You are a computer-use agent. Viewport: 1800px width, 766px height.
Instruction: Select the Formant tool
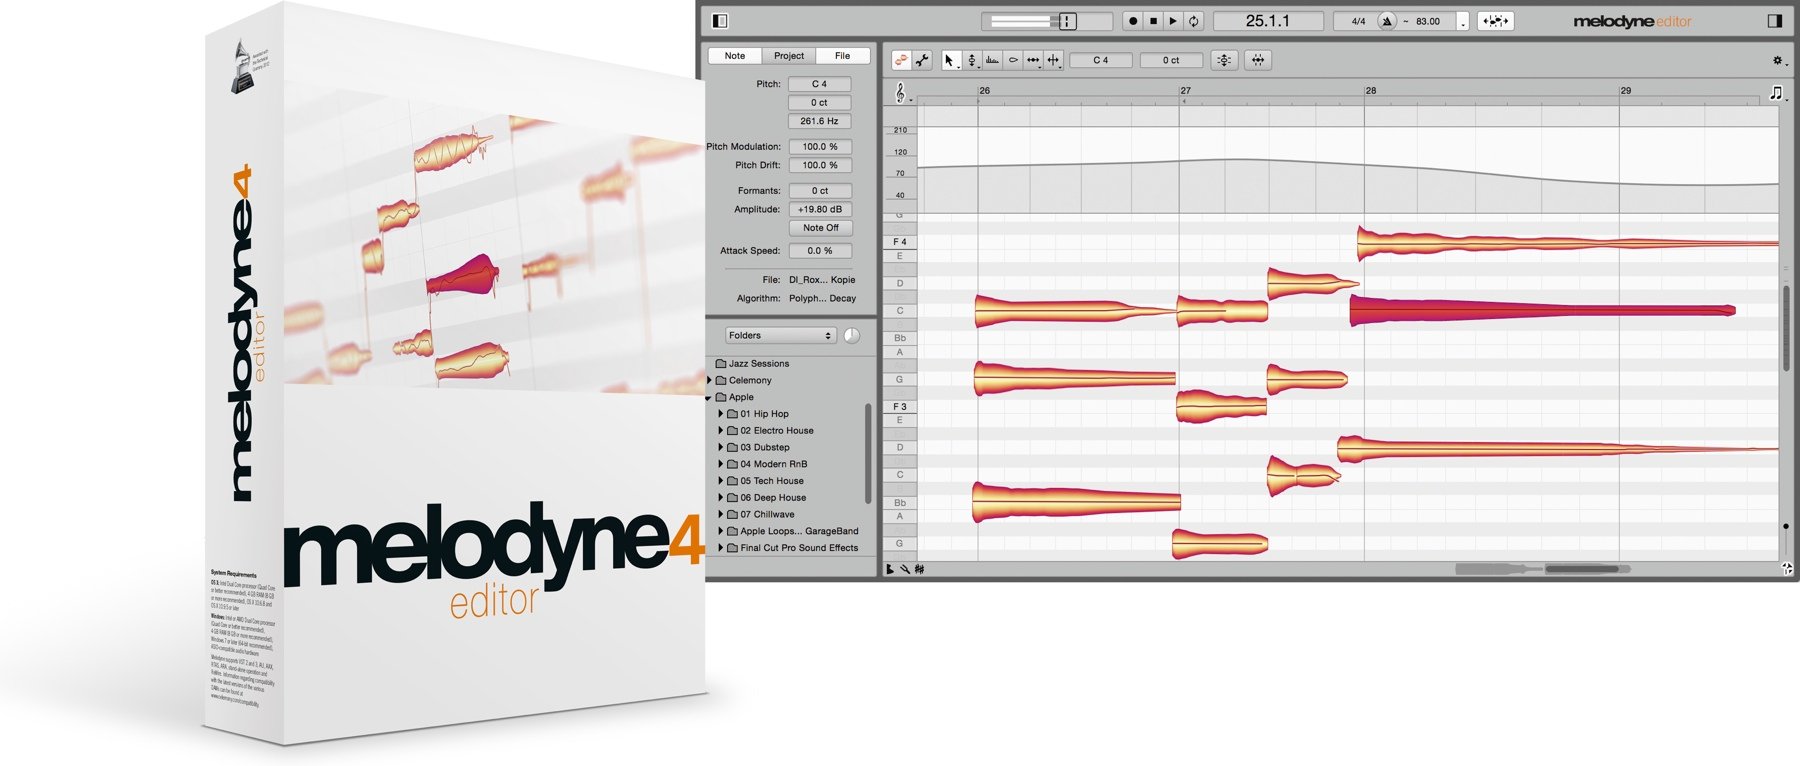click(x=992, y=60)
